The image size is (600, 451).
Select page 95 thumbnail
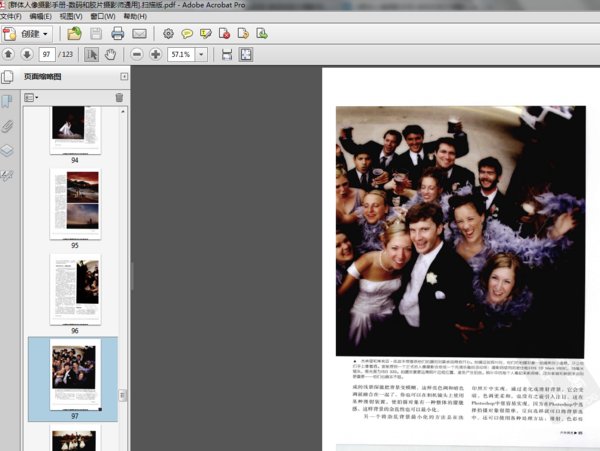coord(75,204)
